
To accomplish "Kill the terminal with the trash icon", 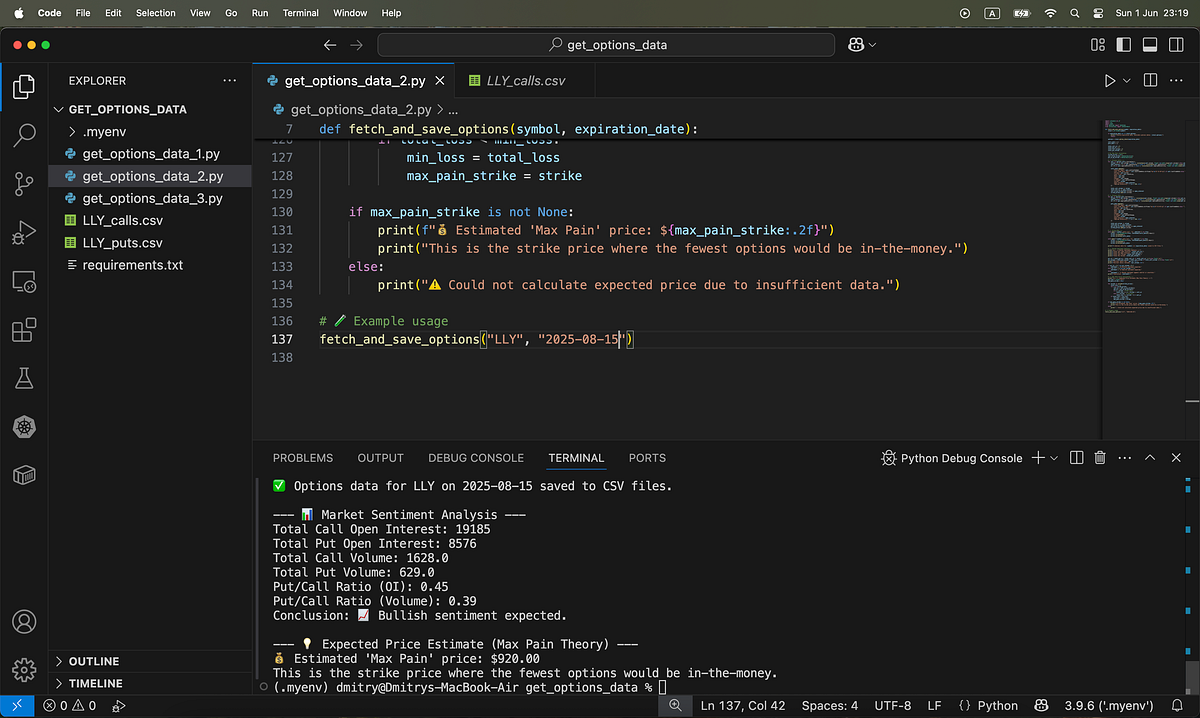I will point(1100,457).
